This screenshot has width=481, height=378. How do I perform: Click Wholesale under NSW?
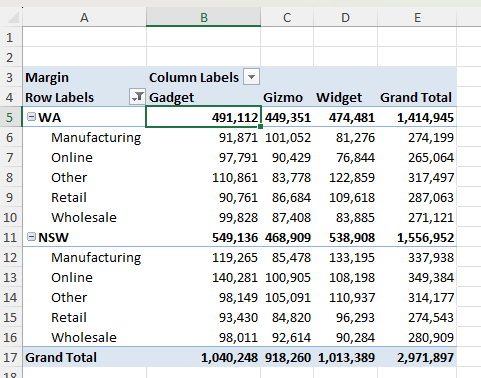point(84,337)
